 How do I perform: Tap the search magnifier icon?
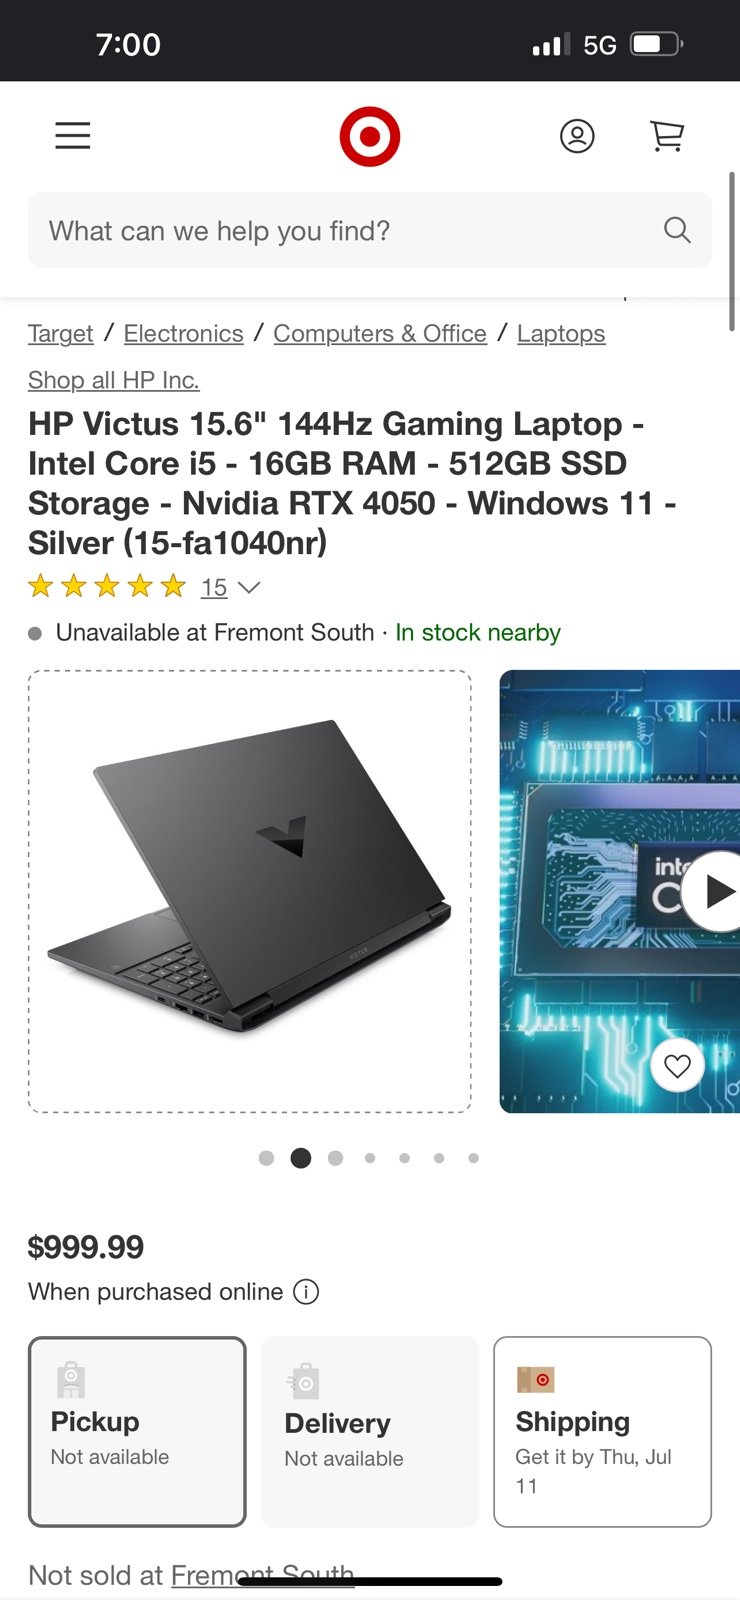click(x=677, y=230)
